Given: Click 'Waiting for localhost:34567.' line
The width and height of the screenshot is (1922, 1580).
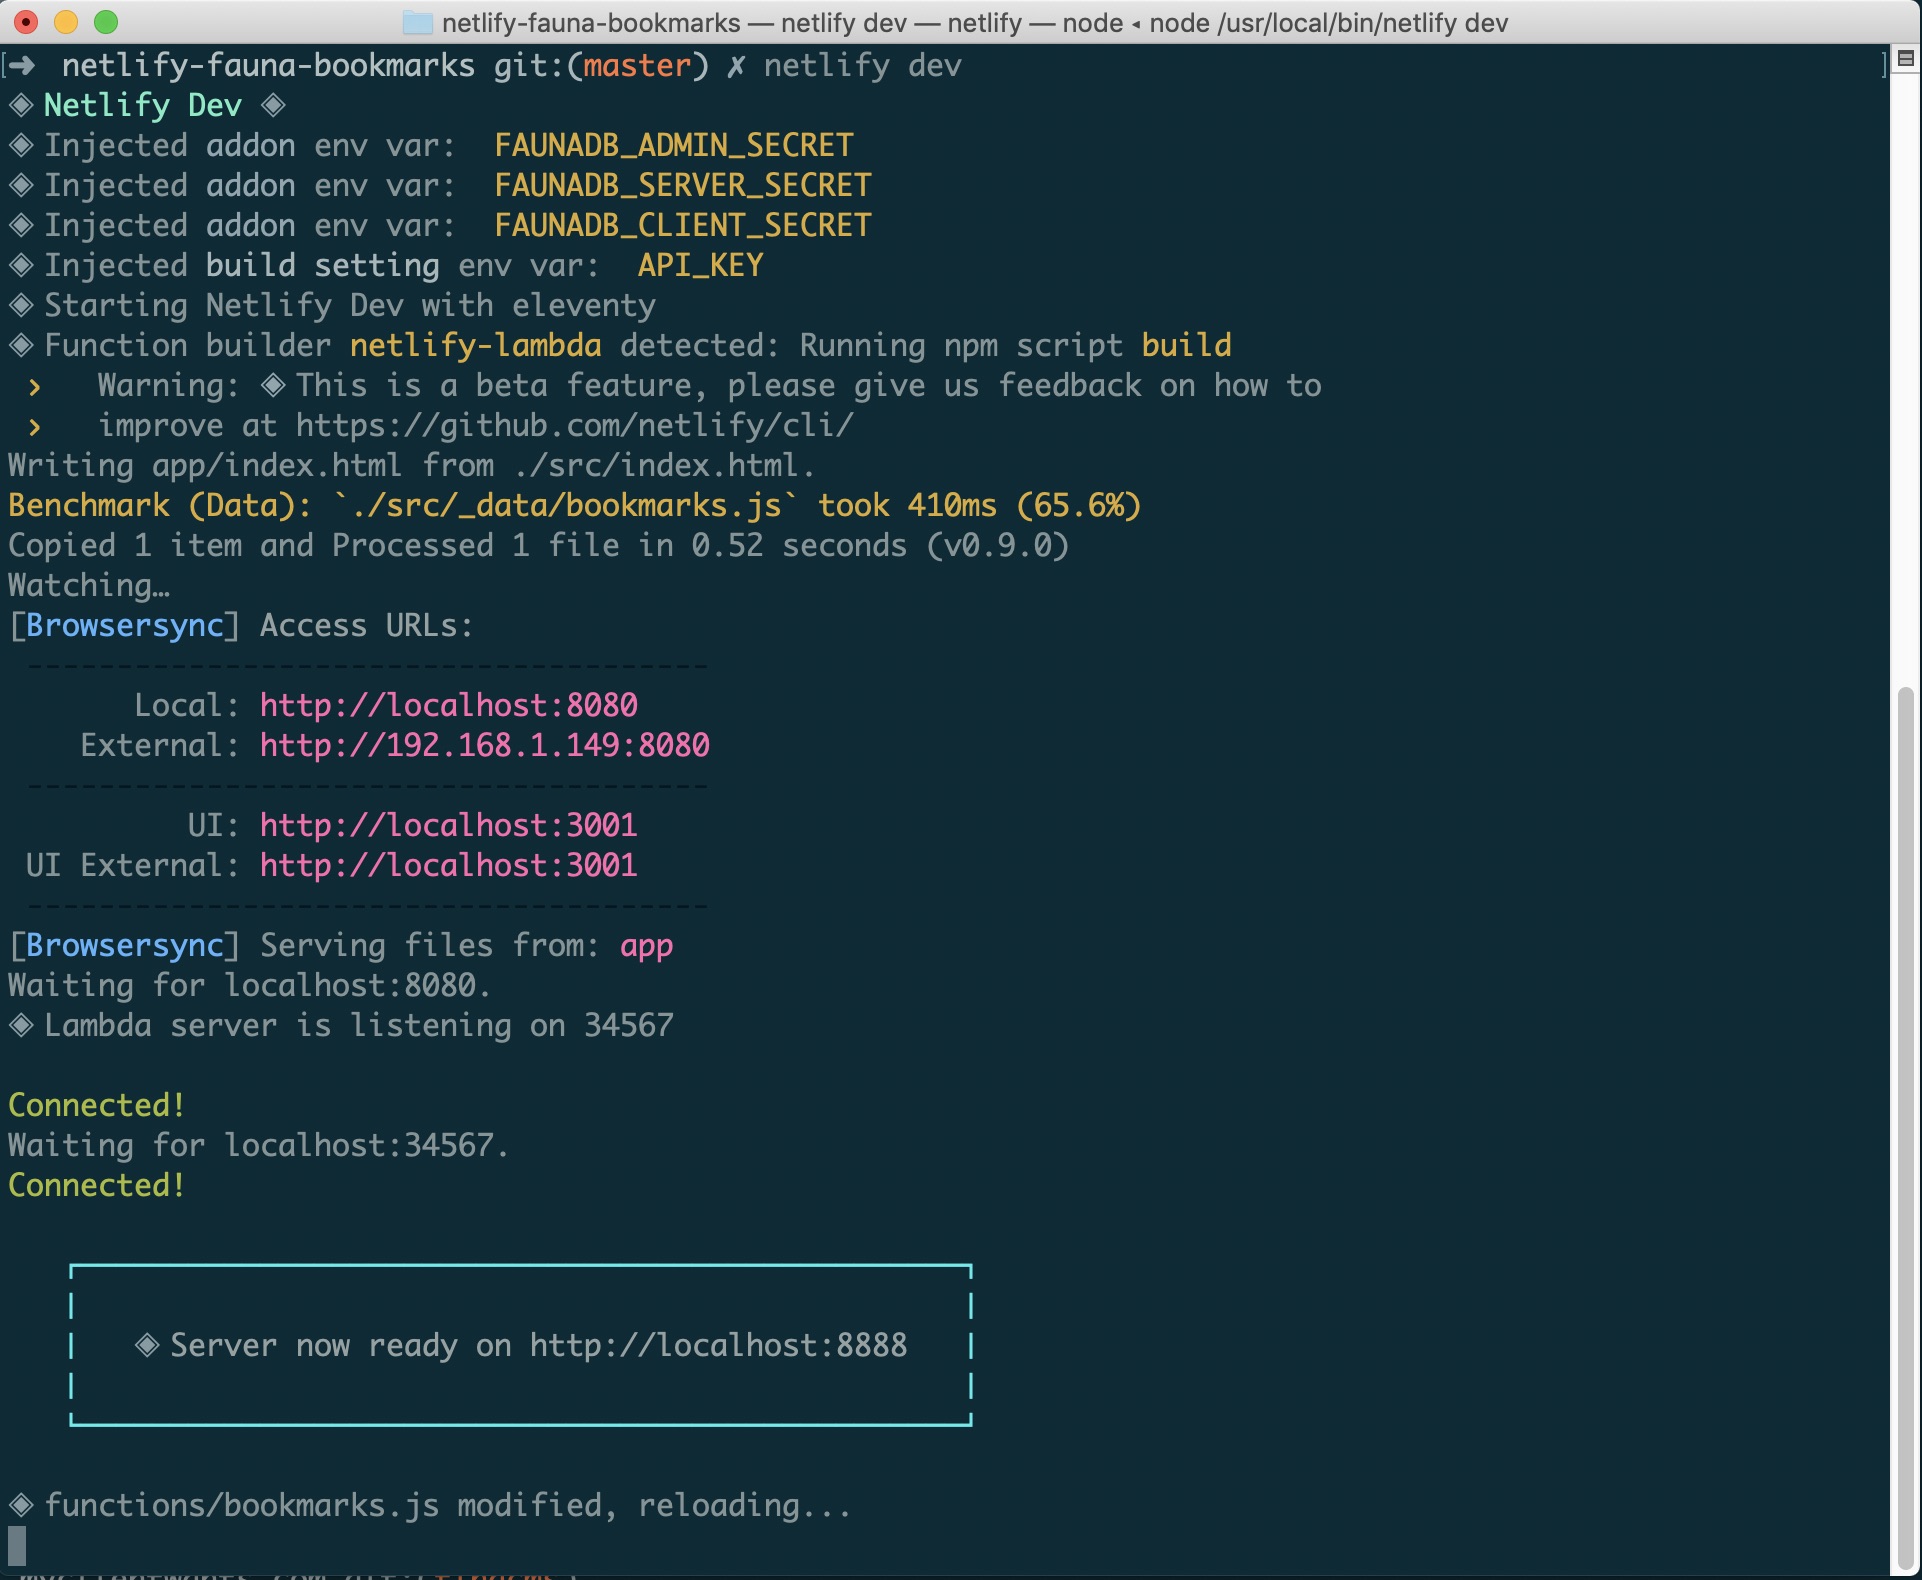Looking at the screenshot, I should pyautogui.click(x=259, y=1145).
